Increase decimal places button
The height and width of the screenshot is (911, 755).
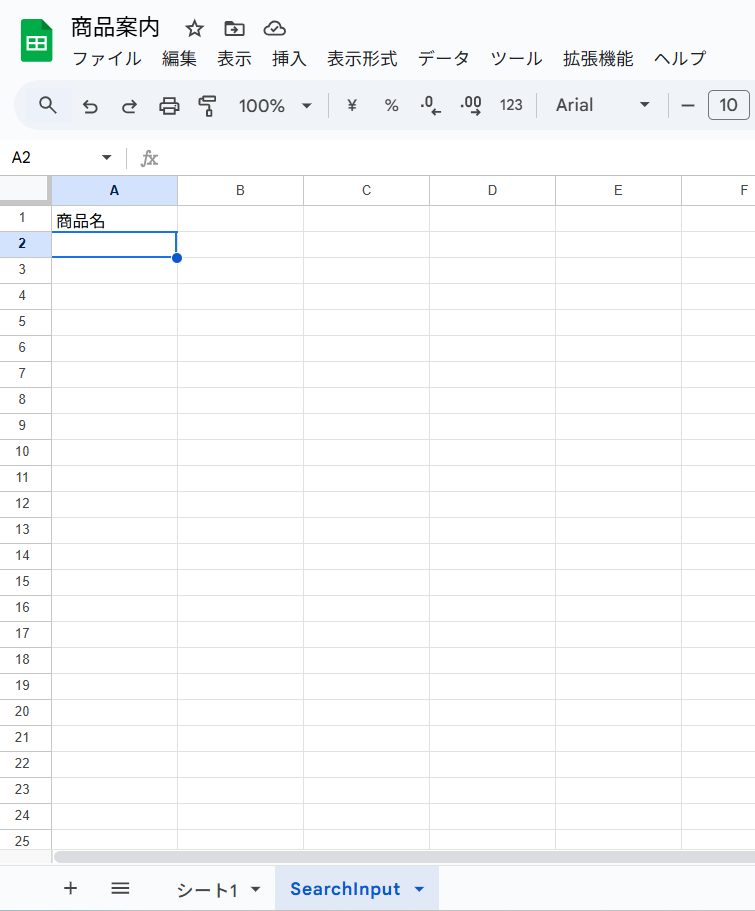point(471,105)
